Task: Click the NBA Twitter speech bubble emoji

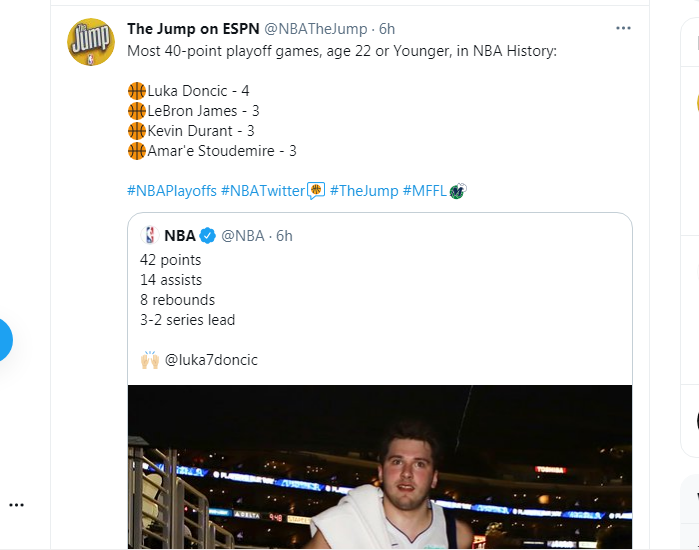Action: point(316,191)
